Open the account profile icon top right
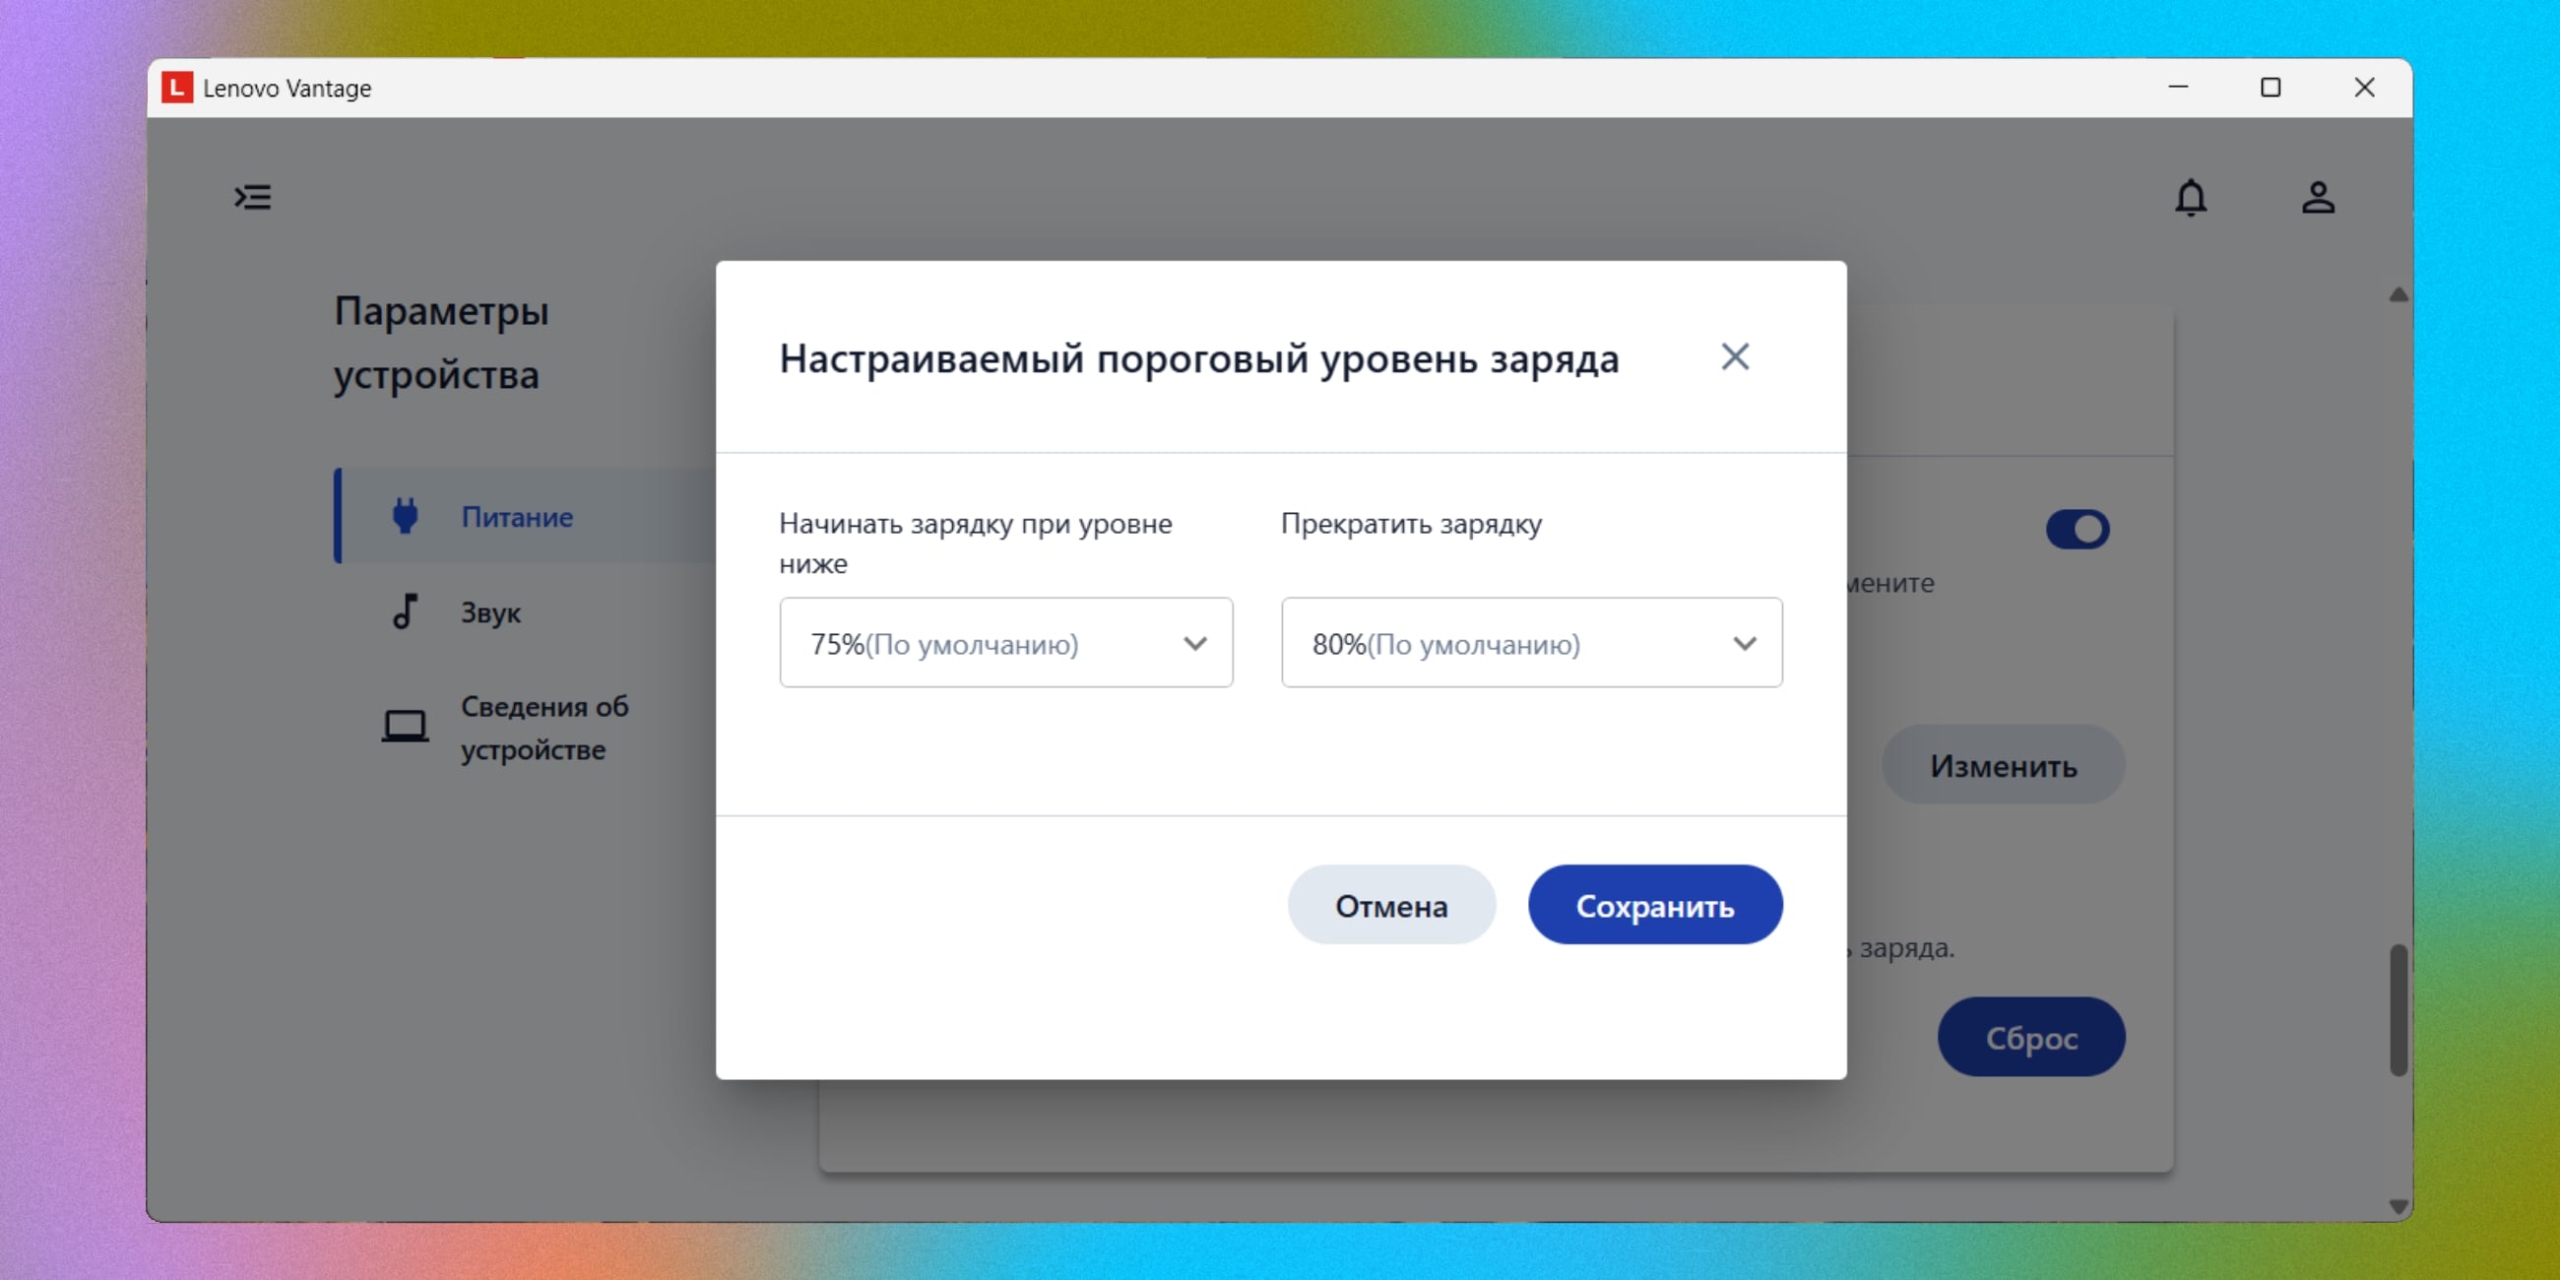 2319,198
